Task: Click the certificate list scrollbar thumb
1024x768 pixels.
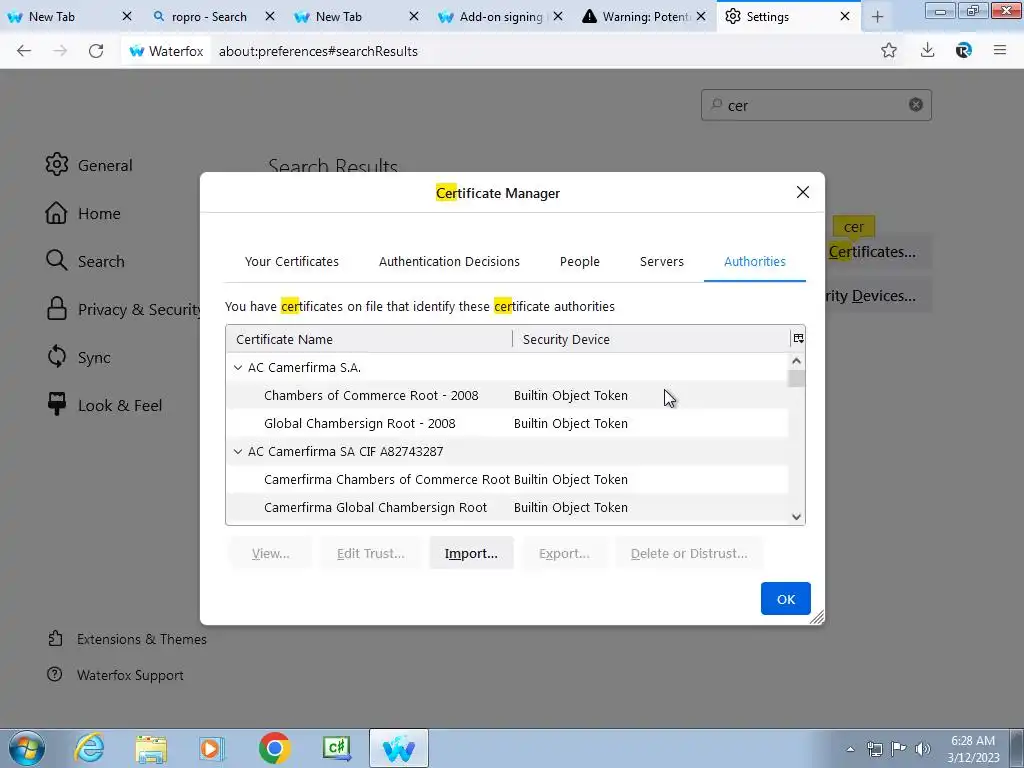Action: (x=796, y=379)
